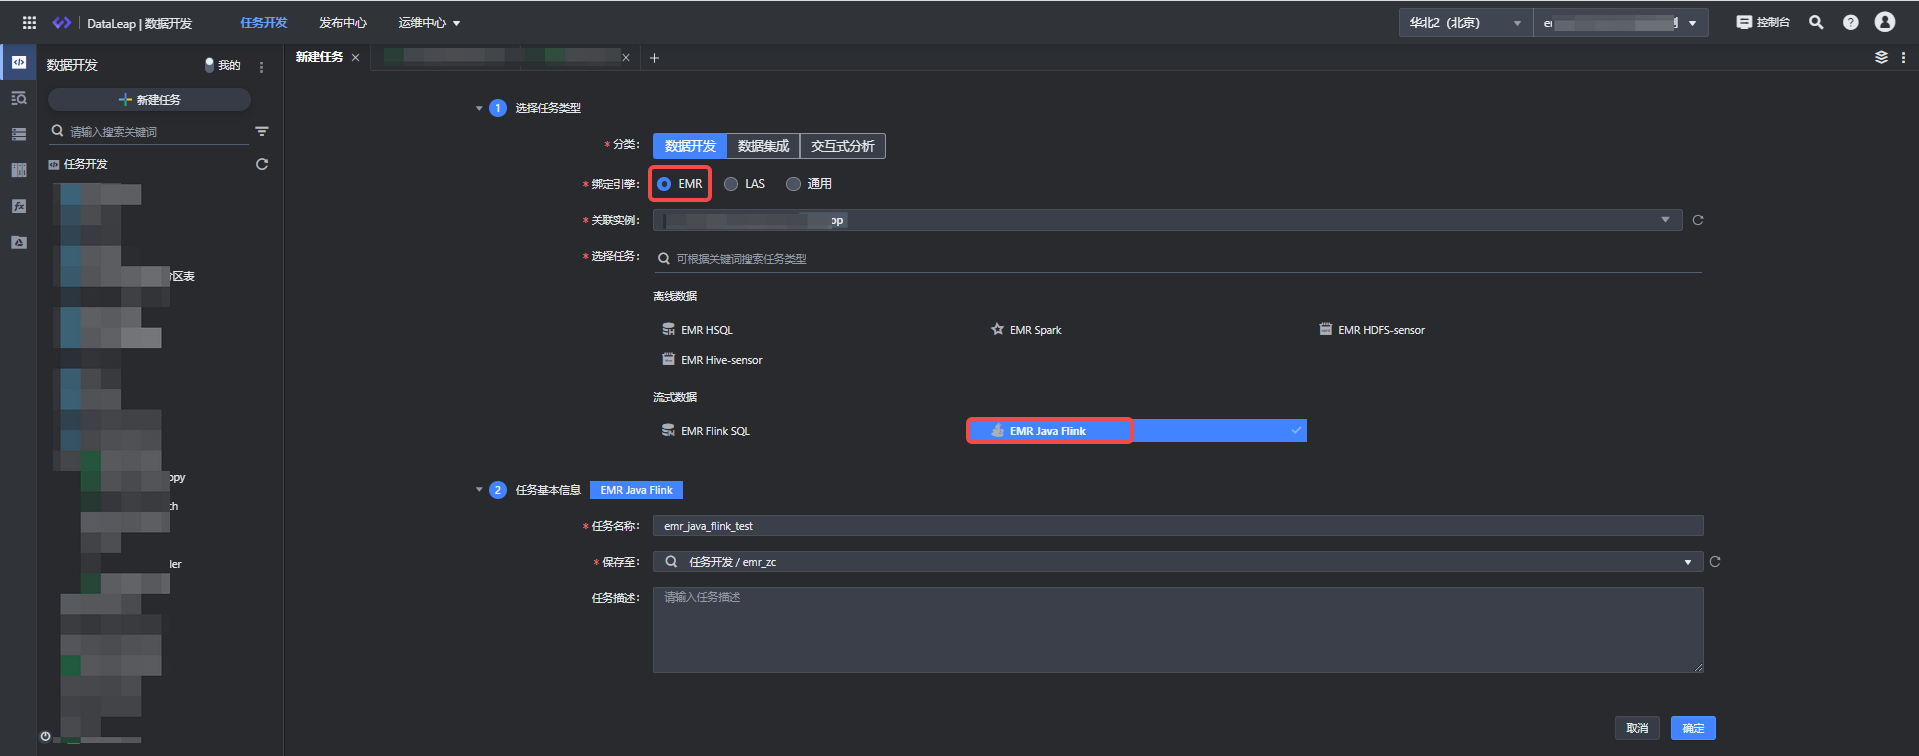Click the DataLeap logo icon
1919x756 pixels.
click(x=62, y=22)
